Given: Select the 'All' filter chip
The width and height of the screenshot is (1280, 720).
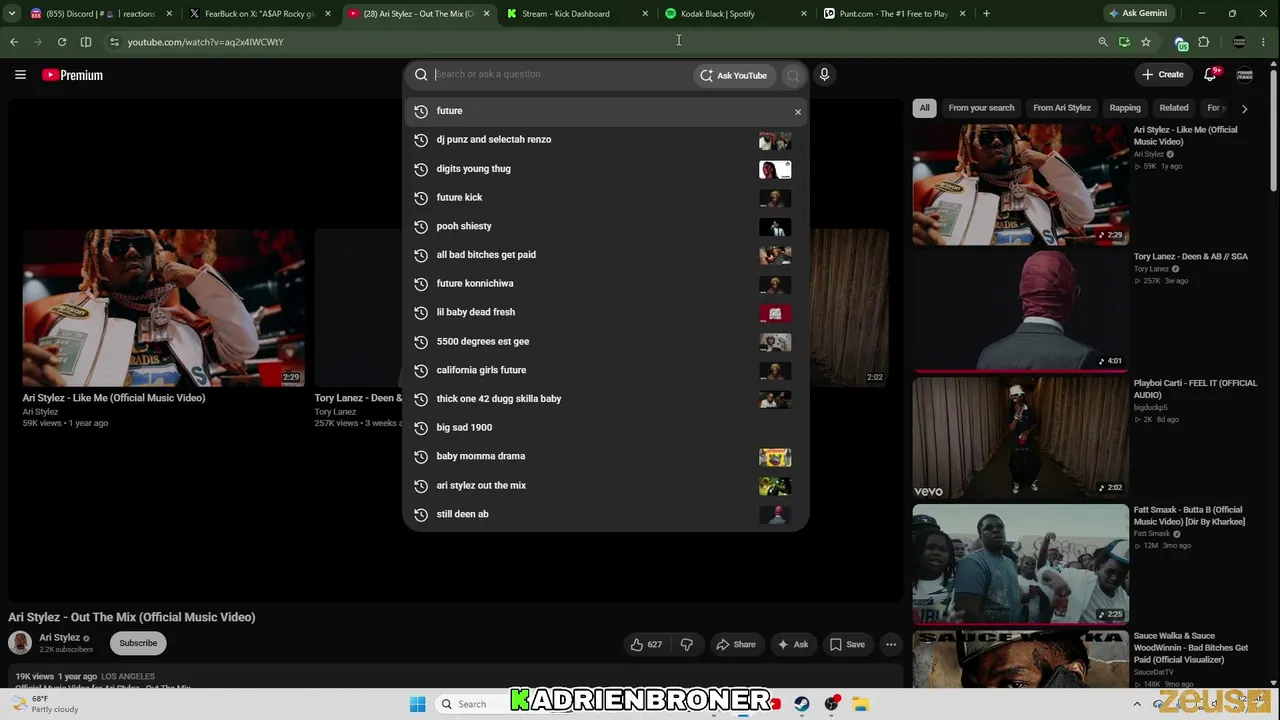Looking at the screenshot, I should click(x=925, y=108).
